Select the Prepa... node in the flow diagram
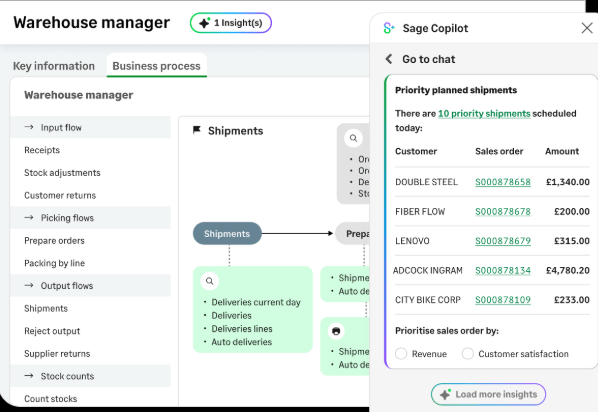This screenshot has width=598, height=412. [x=352, y=233]
